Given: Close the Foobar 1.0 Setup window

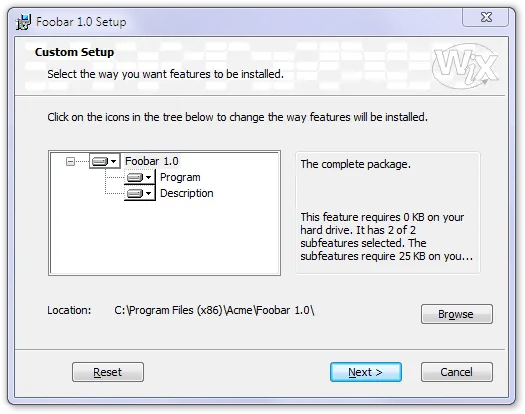Looking at the screenshot, I should 486,17.
